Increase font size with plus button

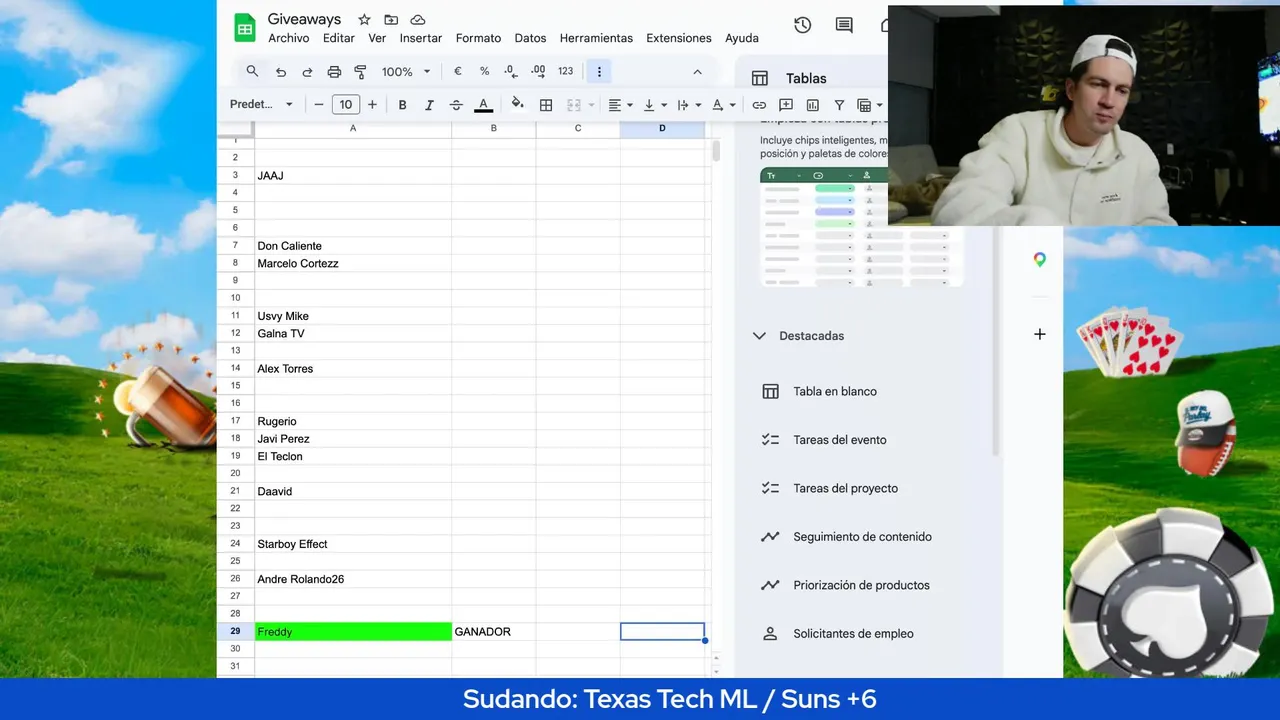(372, 104)
